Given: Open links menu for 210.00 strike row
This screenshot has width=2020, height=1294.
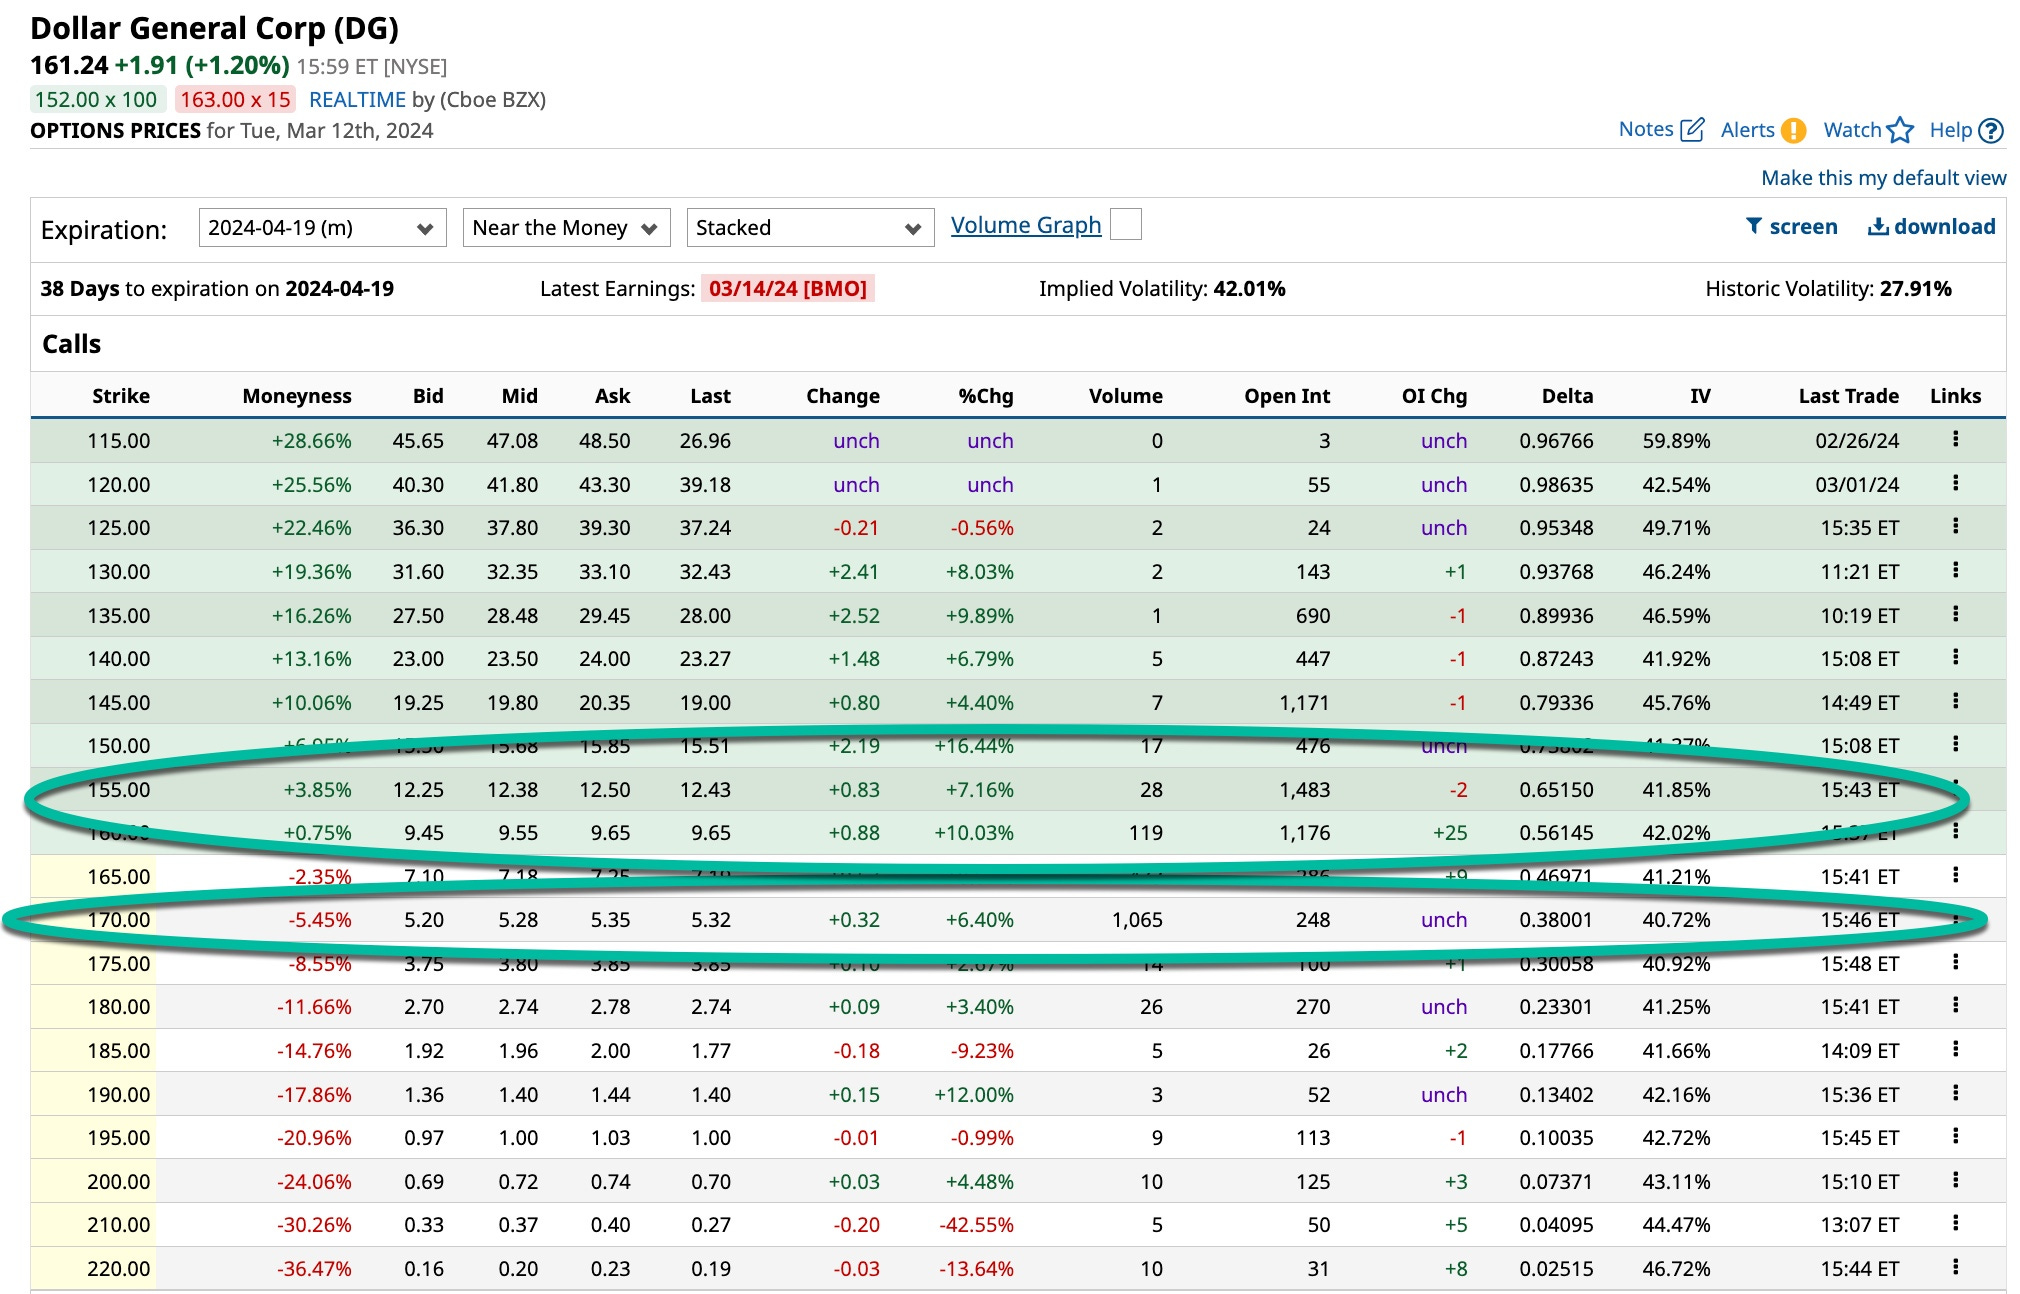Looking at the screenshot, I should pyautogui.click(x=1955, y=1223).
